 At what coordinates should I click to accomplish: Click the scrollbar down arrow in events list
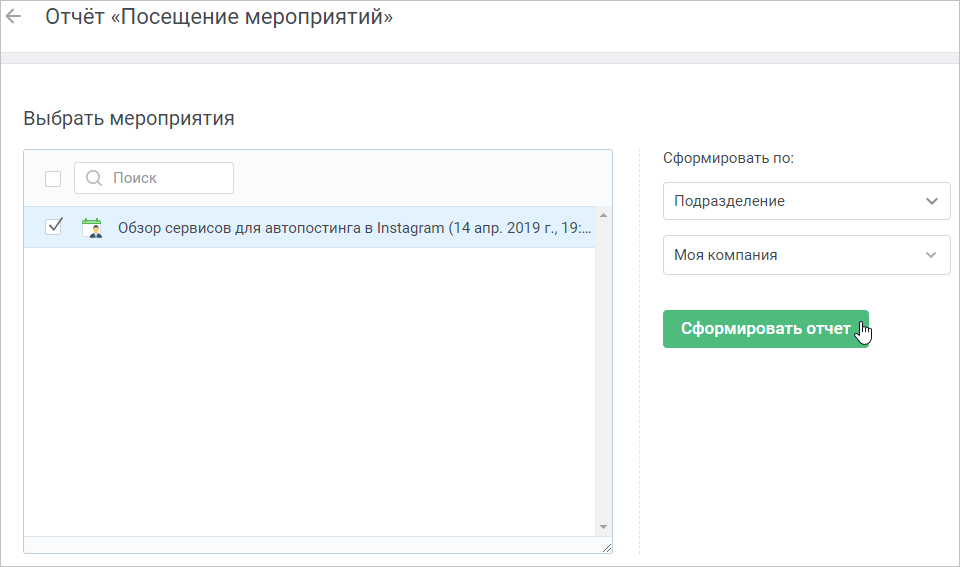(603, 527)
